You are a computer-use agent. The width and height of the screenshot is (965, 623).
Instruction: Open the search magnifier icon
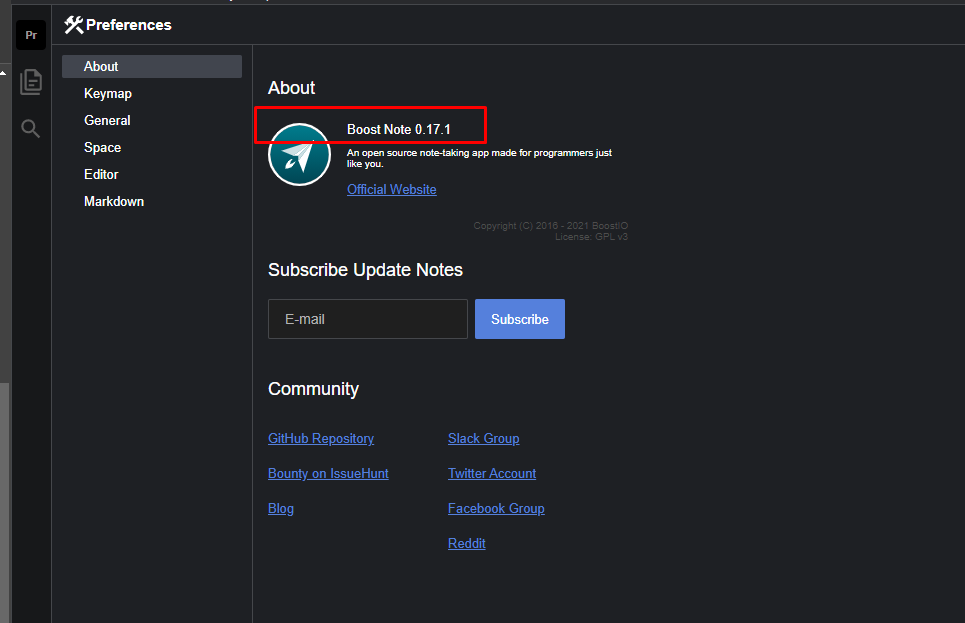point(30,129)
